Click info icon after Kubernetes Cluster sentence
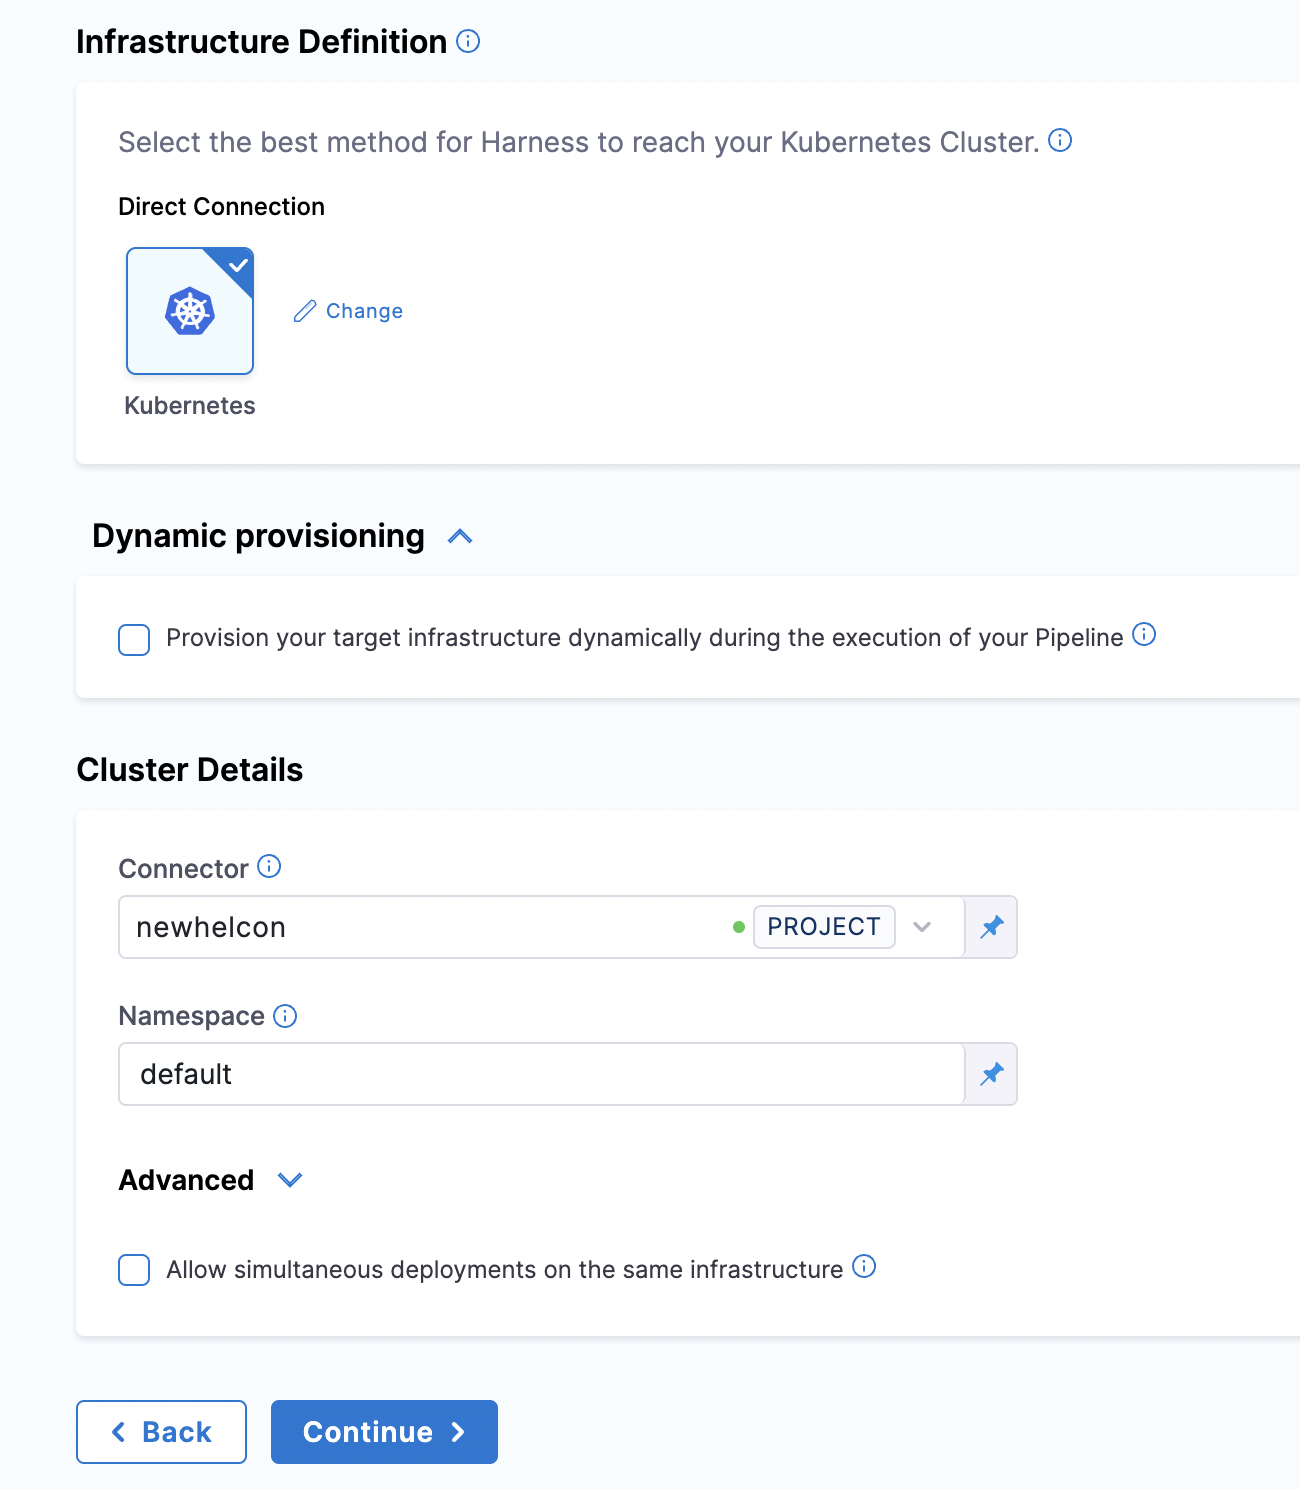 (x=1060, y=141)
